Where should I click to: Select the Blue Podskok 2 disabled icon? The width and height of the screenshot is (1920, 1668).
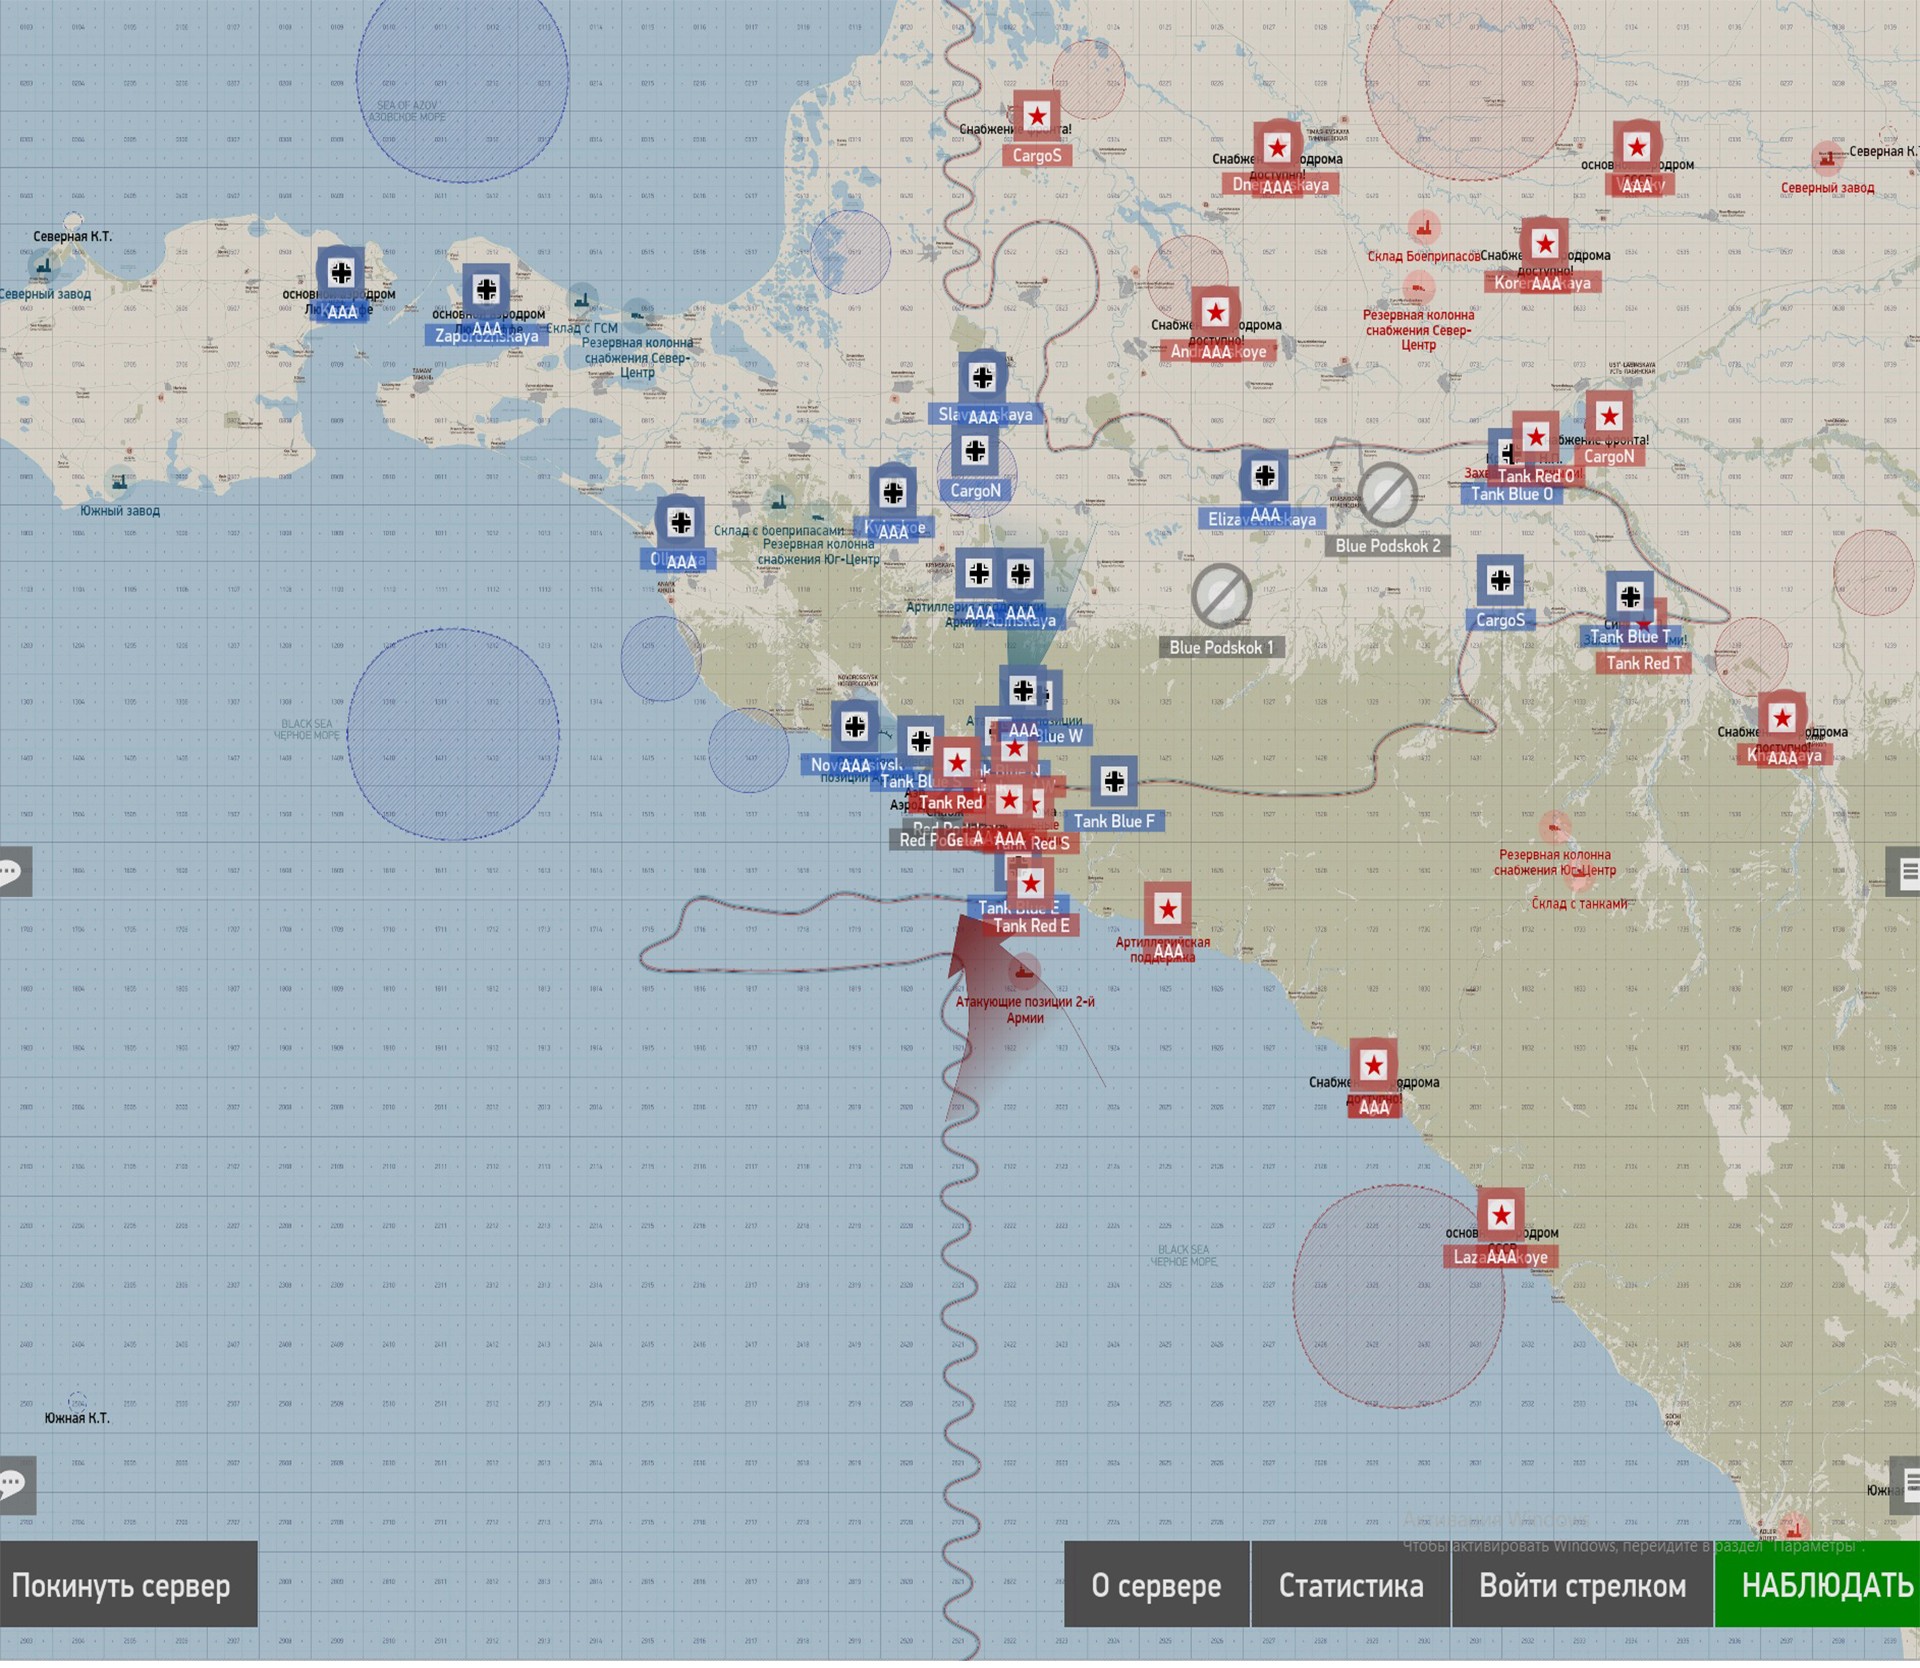click(1387, 494)
